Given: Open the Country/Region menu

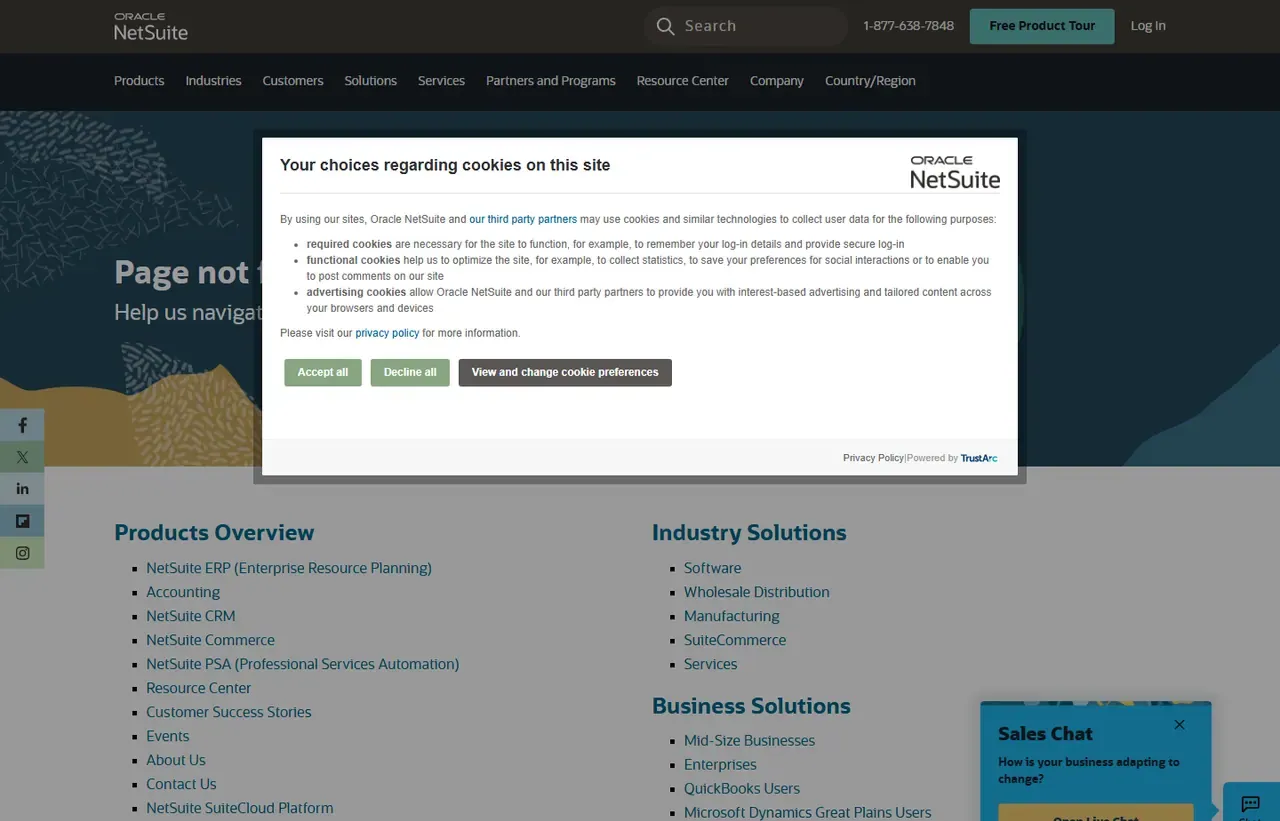Looking at the screenshot, I should pyautogui.click(x=870, y=81).
